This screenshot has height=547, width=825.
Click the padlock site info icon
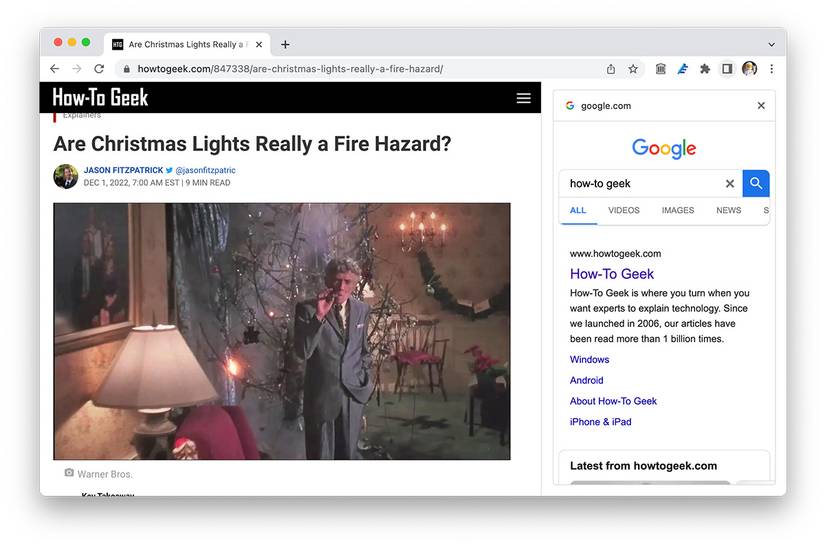[126, 69]
